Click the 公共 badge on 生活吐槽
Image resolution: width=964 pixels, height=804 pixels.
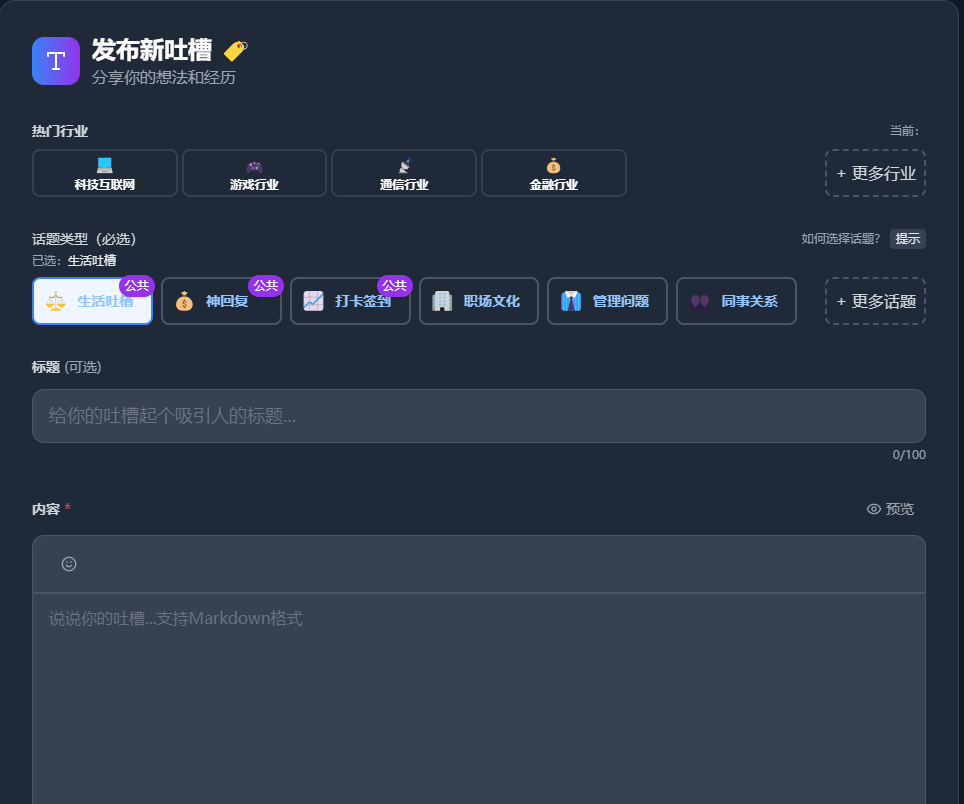point(137,286)
